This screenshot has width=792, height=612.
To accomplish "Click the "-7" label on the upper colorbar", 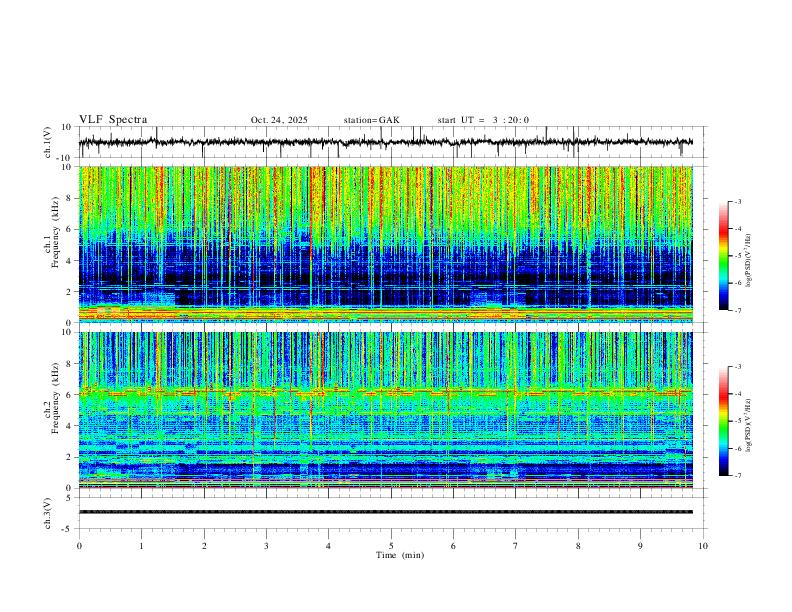I will pyautogui.click(x=737, y=310).
